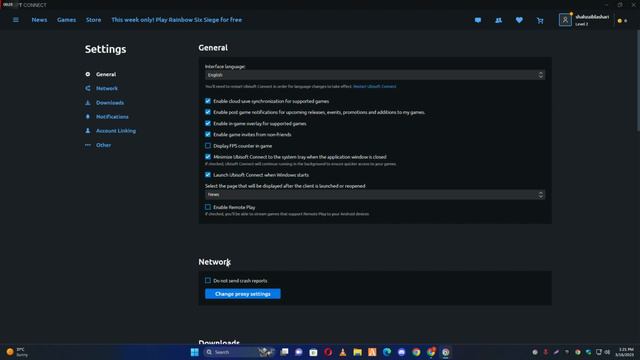Toggle game invites from non-friends checkbox

click(x=208, y=134)
